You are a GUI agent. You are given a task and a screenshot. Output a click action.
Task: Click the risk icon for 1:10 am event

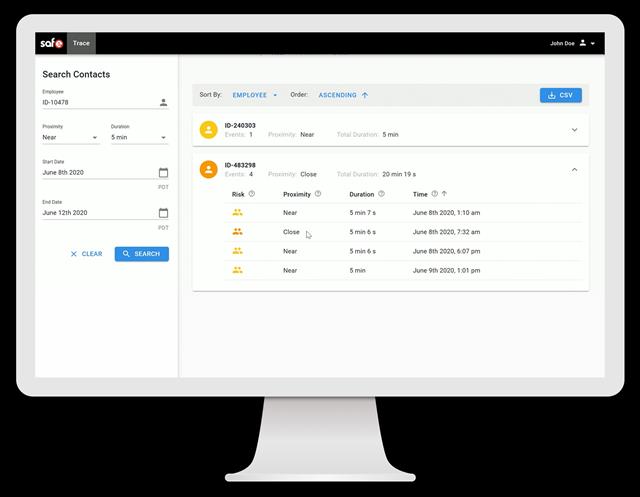[237, 213]
